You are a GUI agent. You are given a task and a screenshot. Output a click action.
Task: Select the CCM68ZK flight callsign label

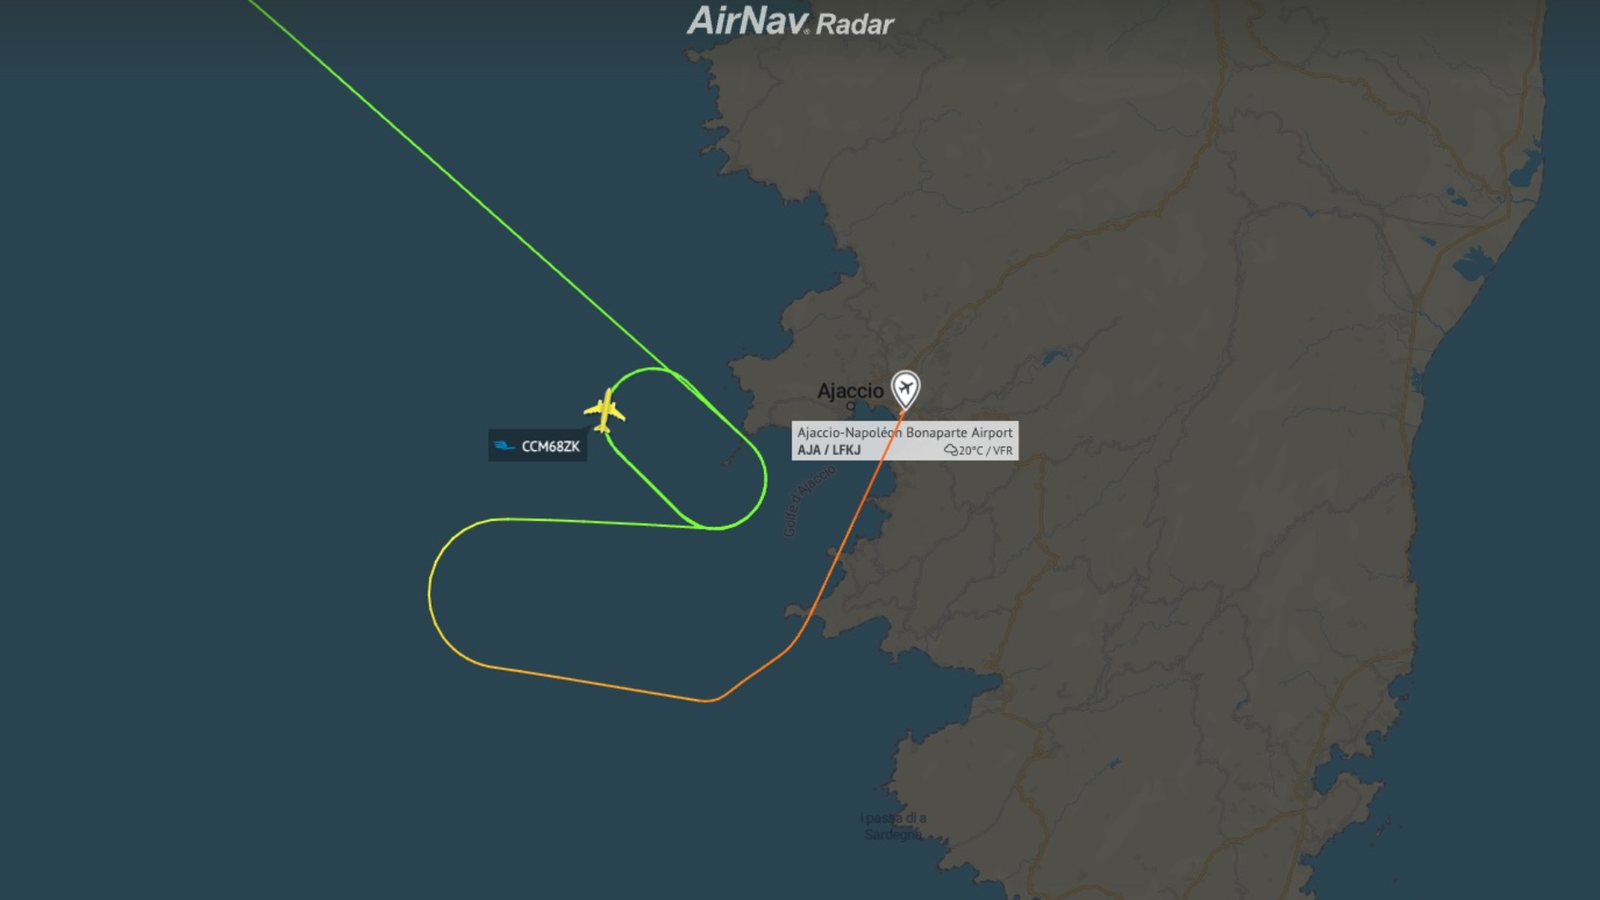click(550, 446)
